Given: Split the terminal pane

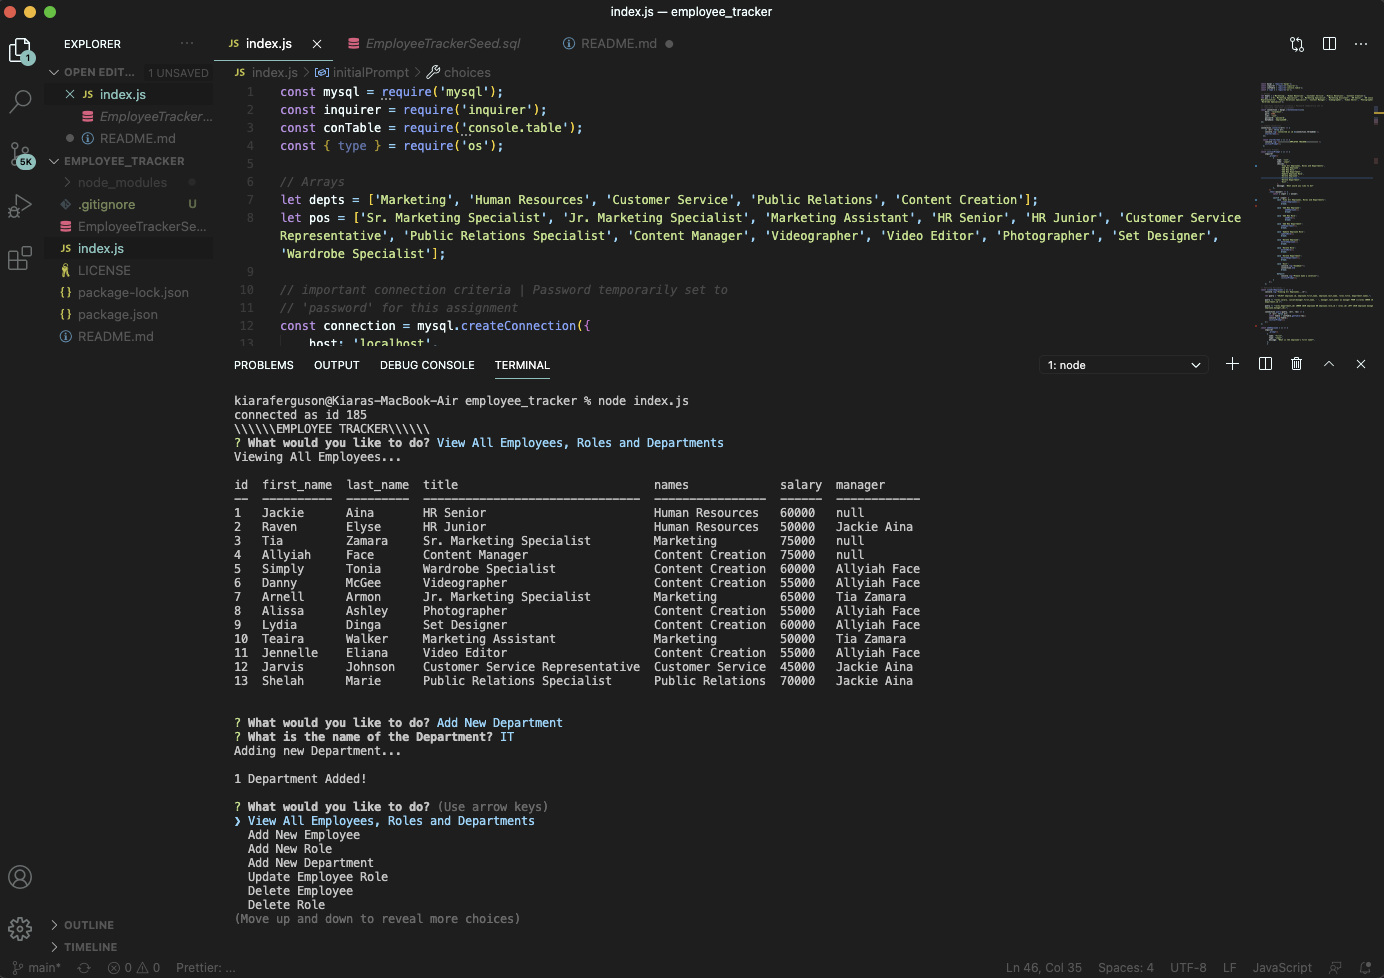Looking at the screenshot, I should [1265, 364].
